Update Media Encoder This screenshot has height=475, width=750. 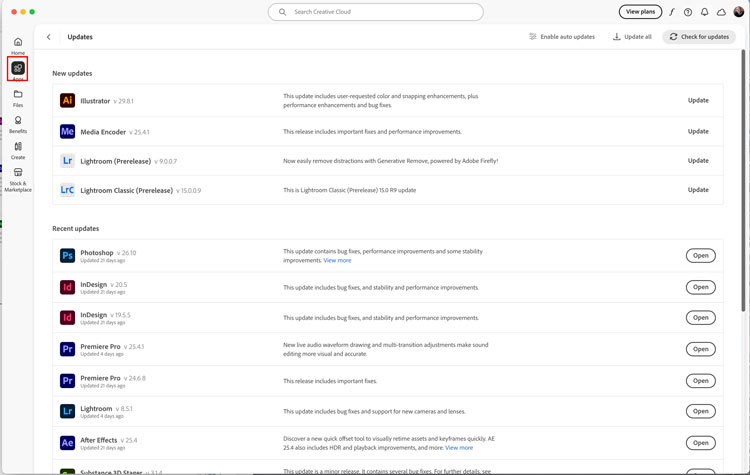[x=698, y=131]
